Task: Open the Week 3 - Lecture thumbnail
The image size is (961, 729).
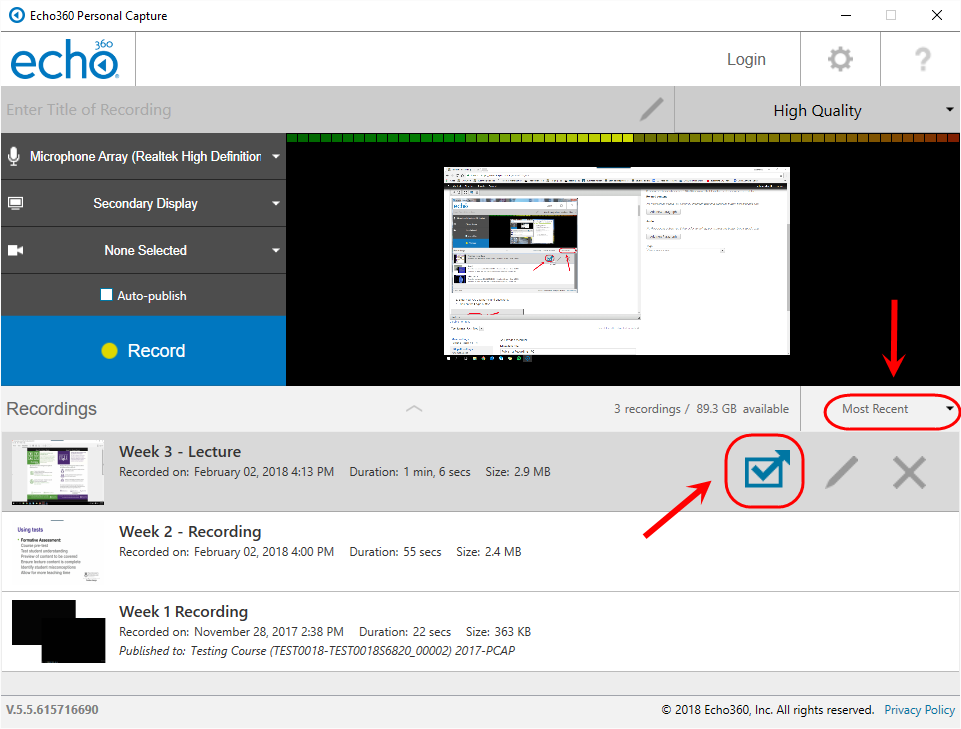Action: 58,472
